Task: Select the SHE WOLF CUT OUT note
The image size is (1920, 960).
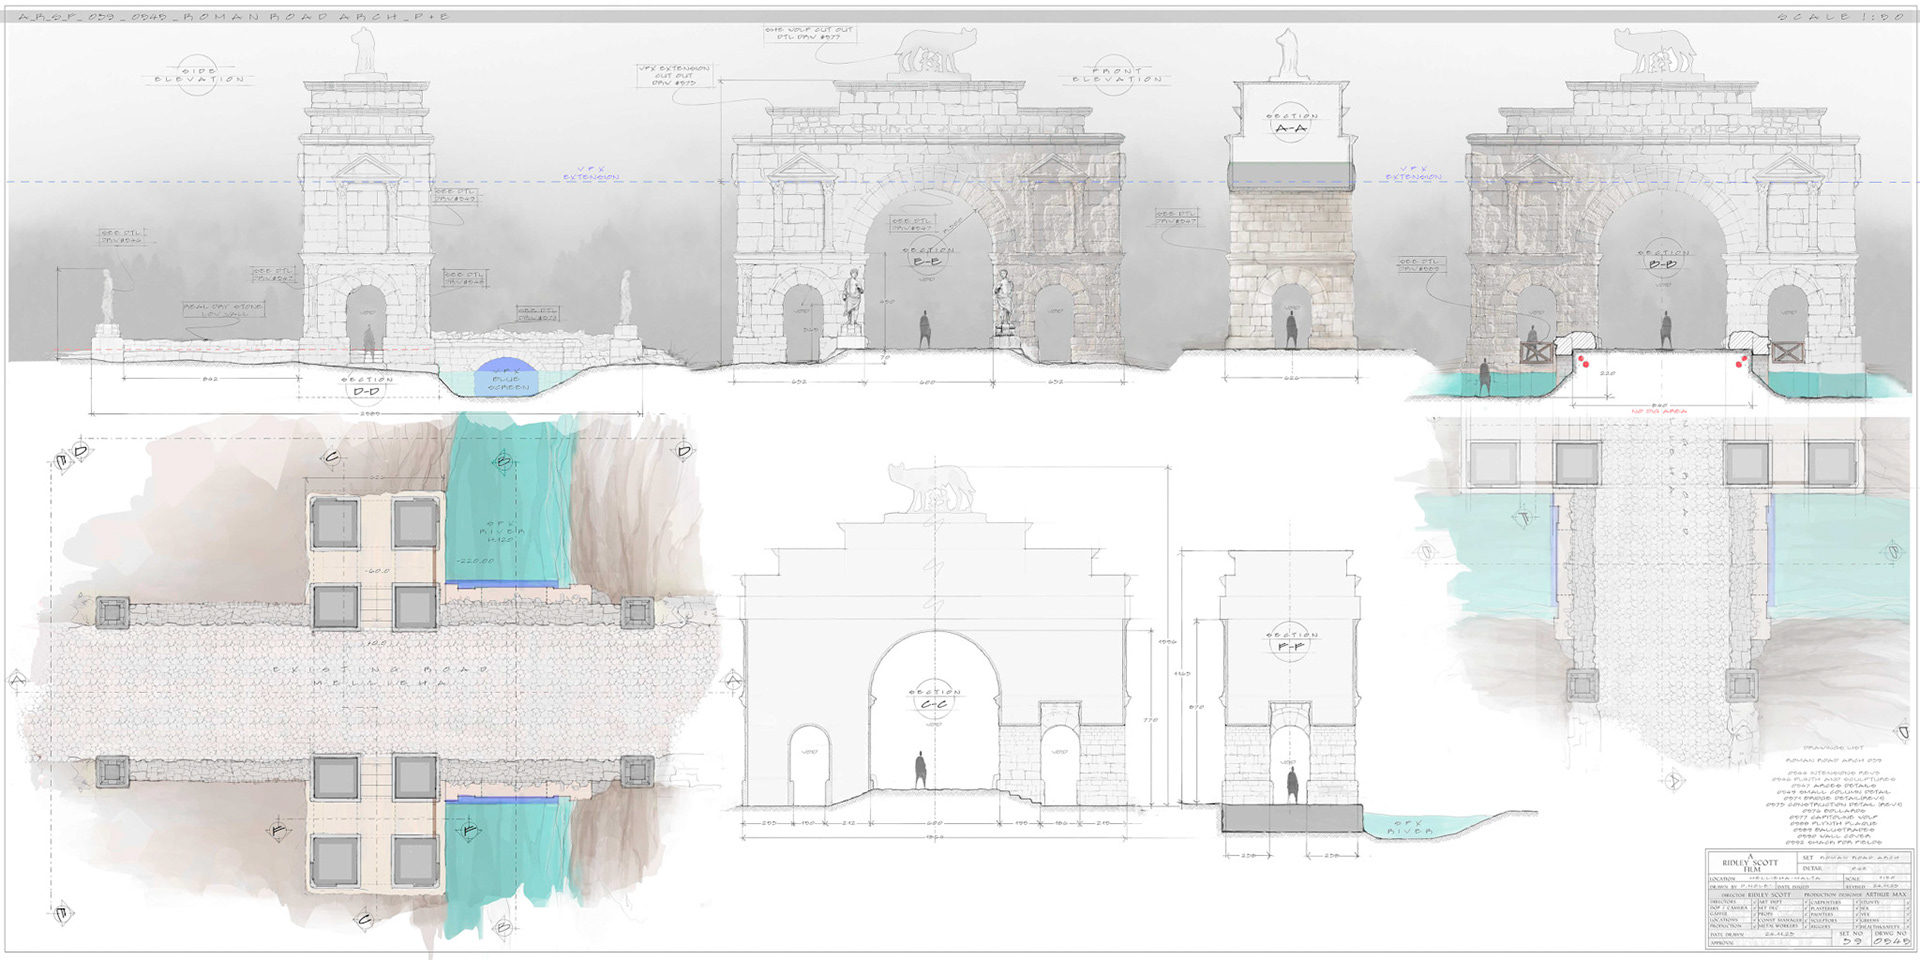Action: pos(810,34)
